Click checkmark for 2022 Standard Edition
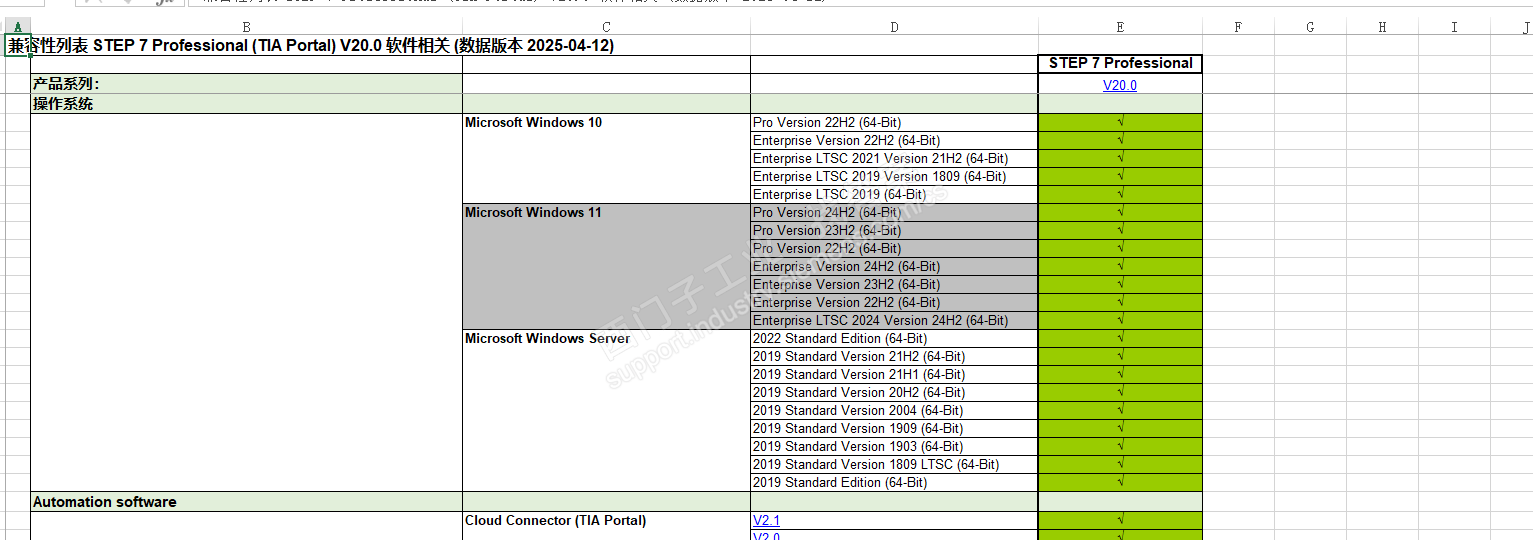 [x=1120, y=339]
